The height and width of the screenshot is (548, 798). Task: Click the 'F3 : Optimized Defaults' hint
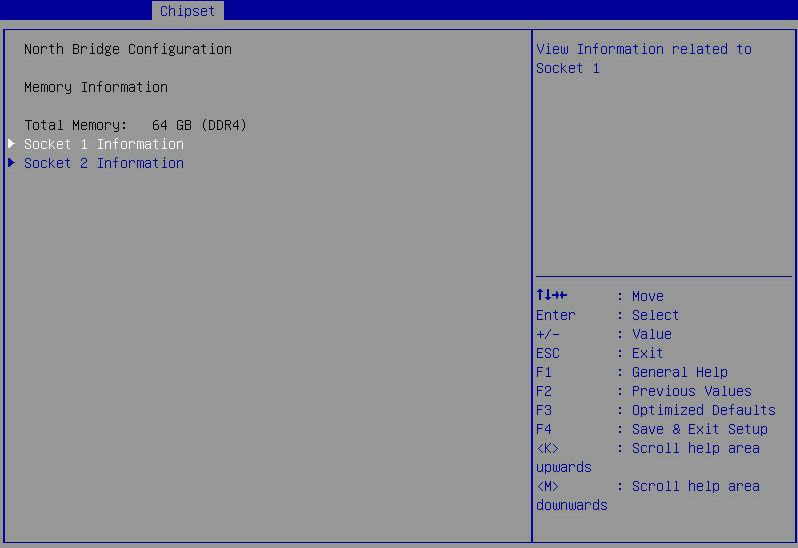pos(656,410)
